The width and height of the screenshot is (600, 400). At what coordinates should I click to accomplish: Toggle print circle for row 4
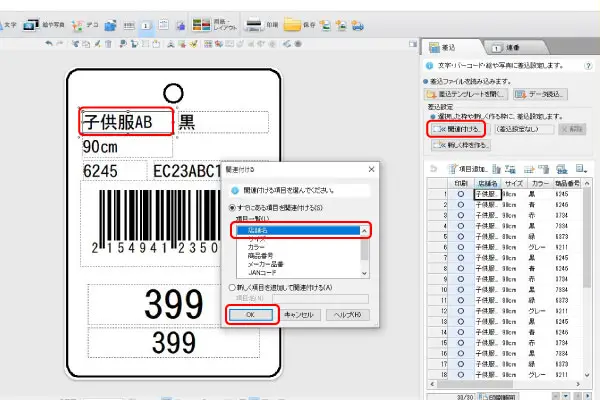[x=461, y=226]
